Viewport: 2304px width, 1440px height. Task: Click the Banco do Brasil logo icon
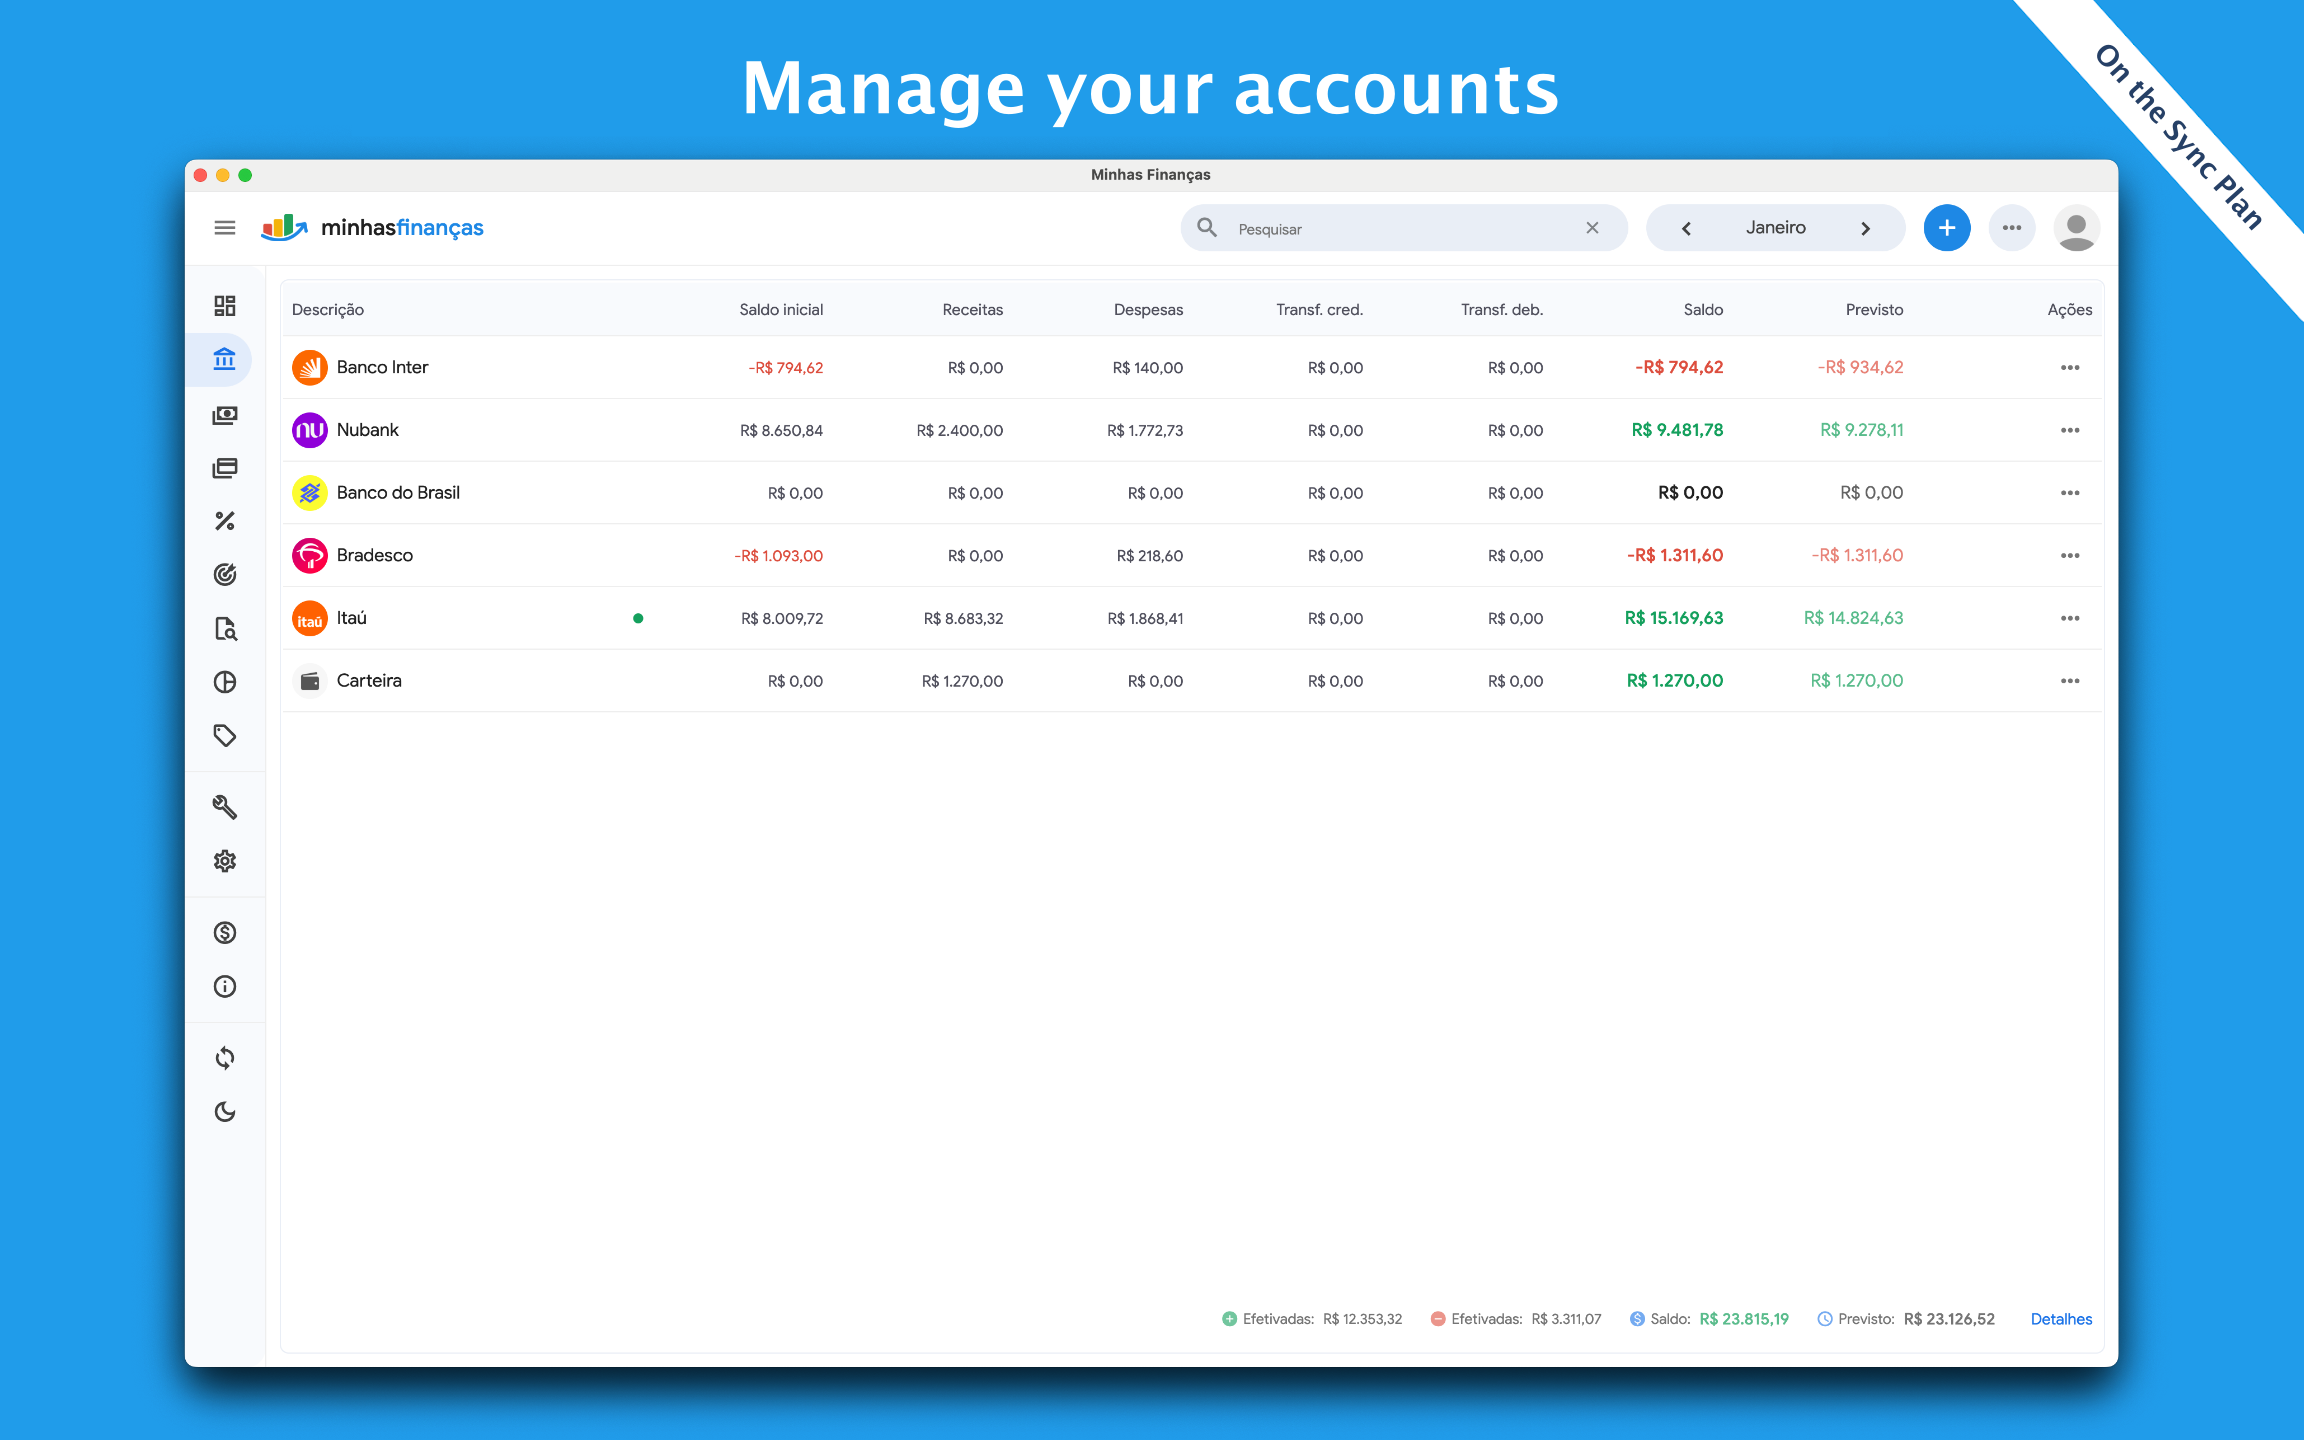click(310, 493)
